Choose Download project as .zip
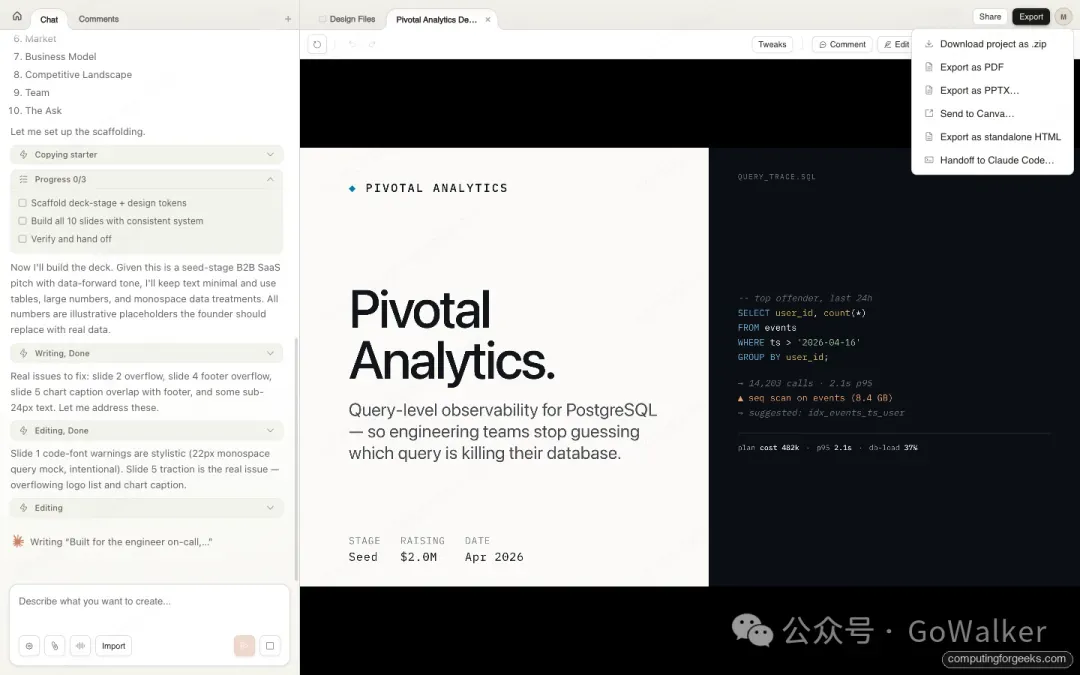 pos(992,44)
